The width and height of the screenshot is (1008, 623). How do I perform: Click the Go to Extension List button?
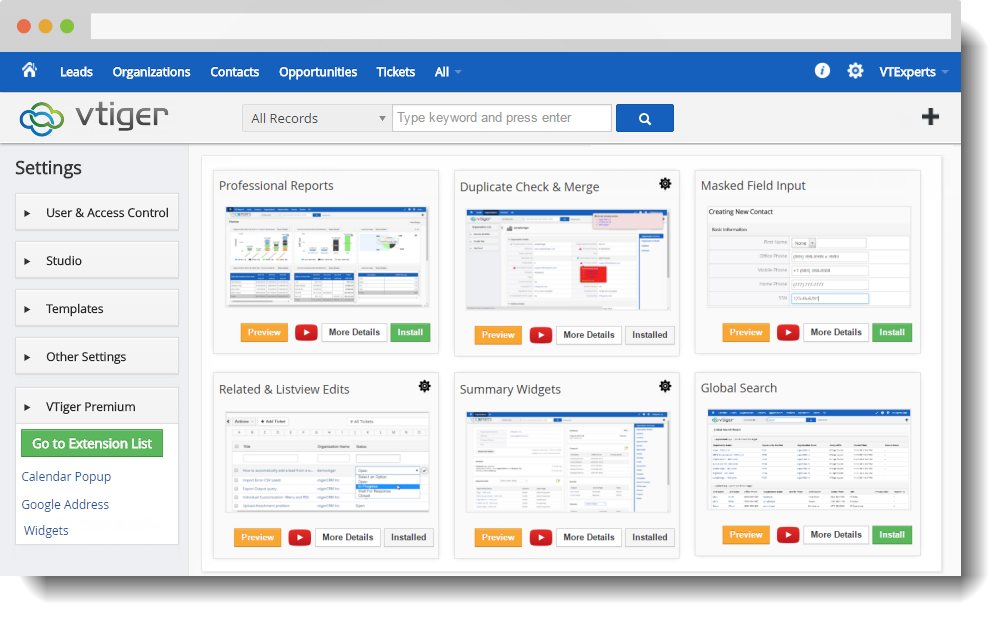point(92,444)
